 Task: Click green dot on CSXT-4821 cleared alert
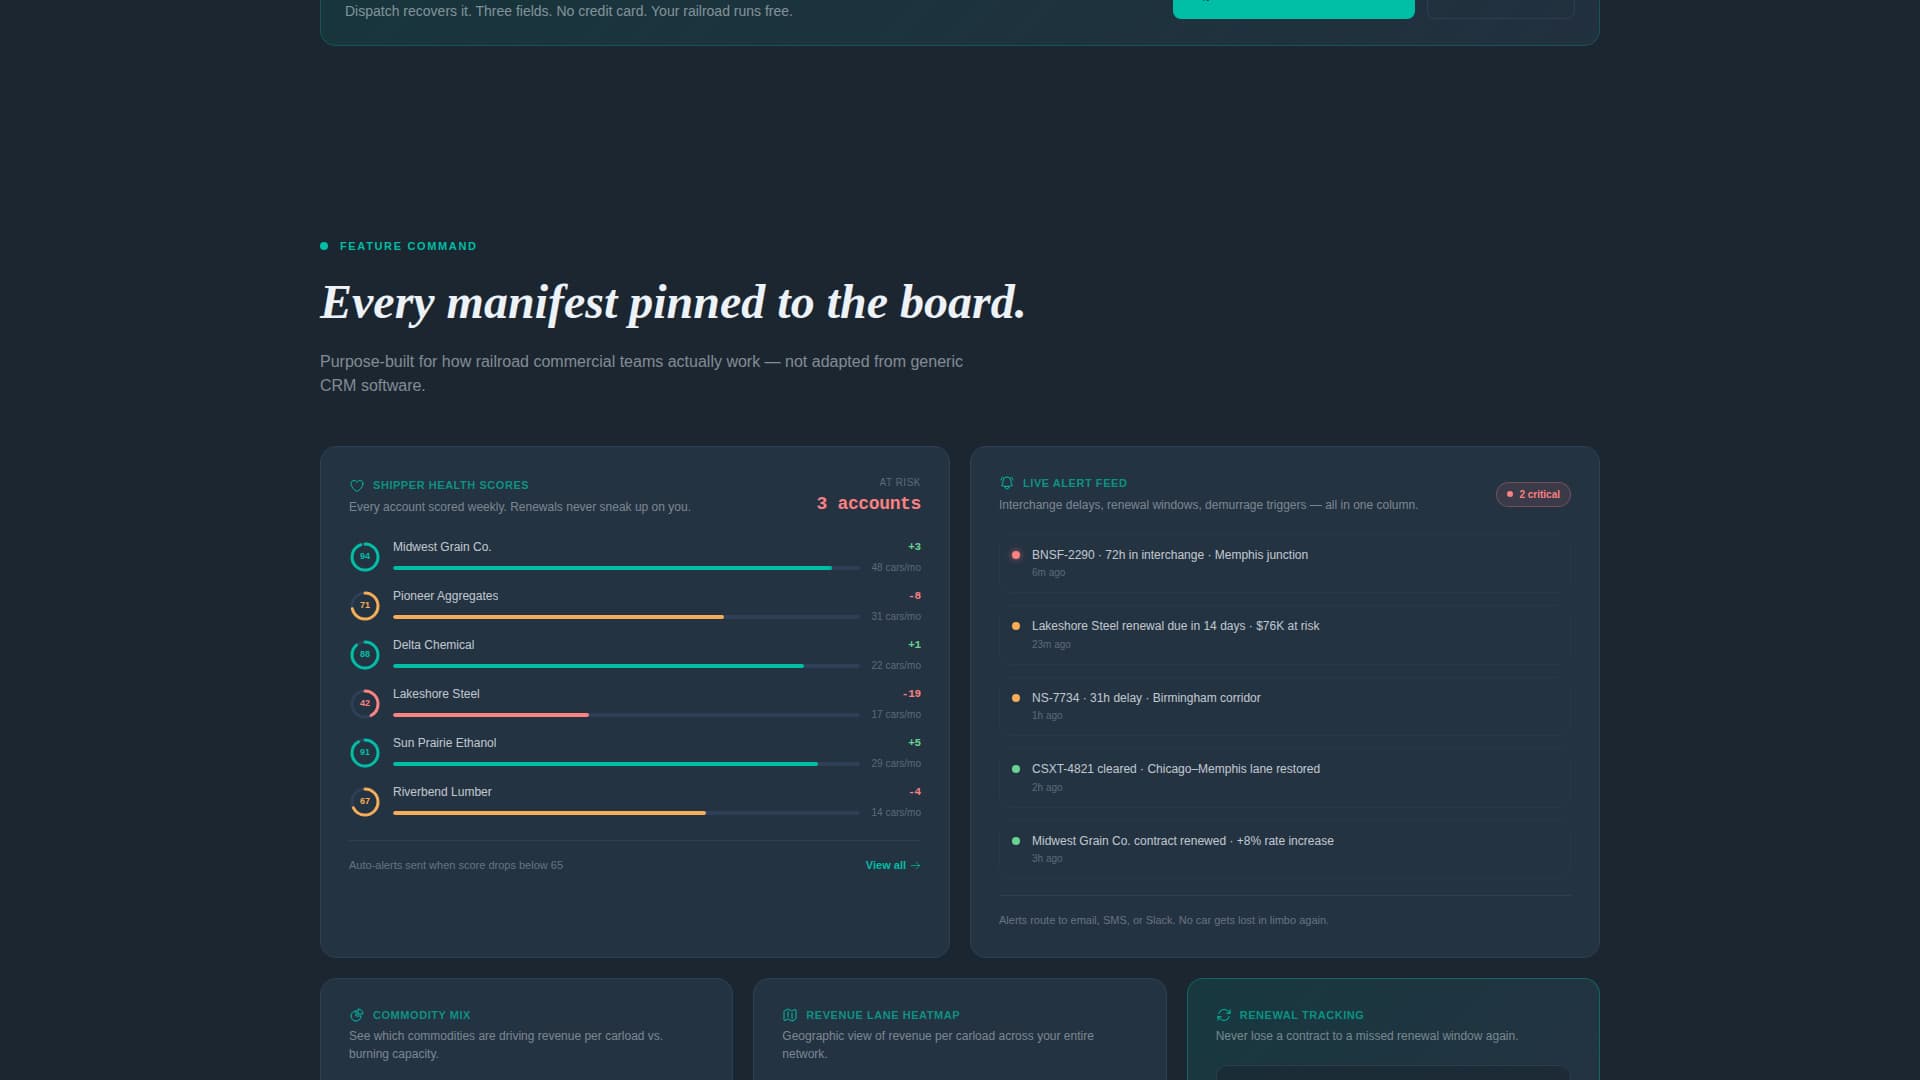pyautogui.click(x=1016, y=769)
